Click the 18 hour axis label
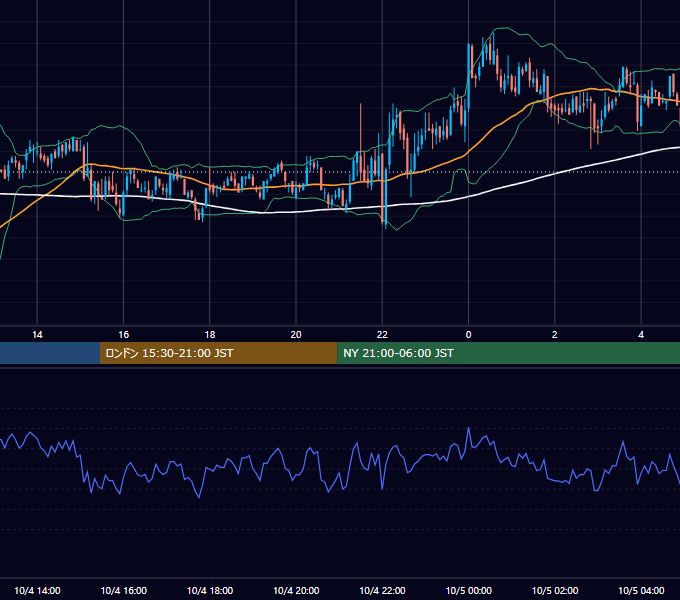The image size is (680, 600). (210, 335)
